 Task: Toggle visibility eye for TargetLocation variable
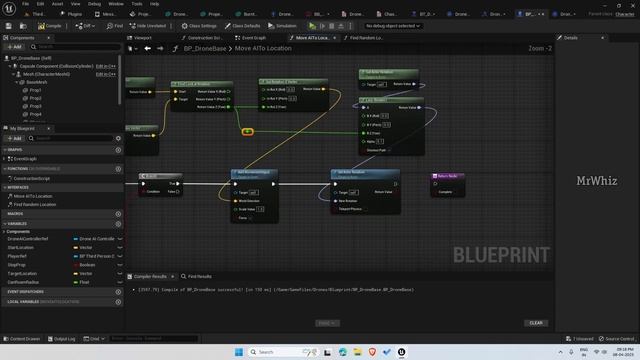click(120, 273)
